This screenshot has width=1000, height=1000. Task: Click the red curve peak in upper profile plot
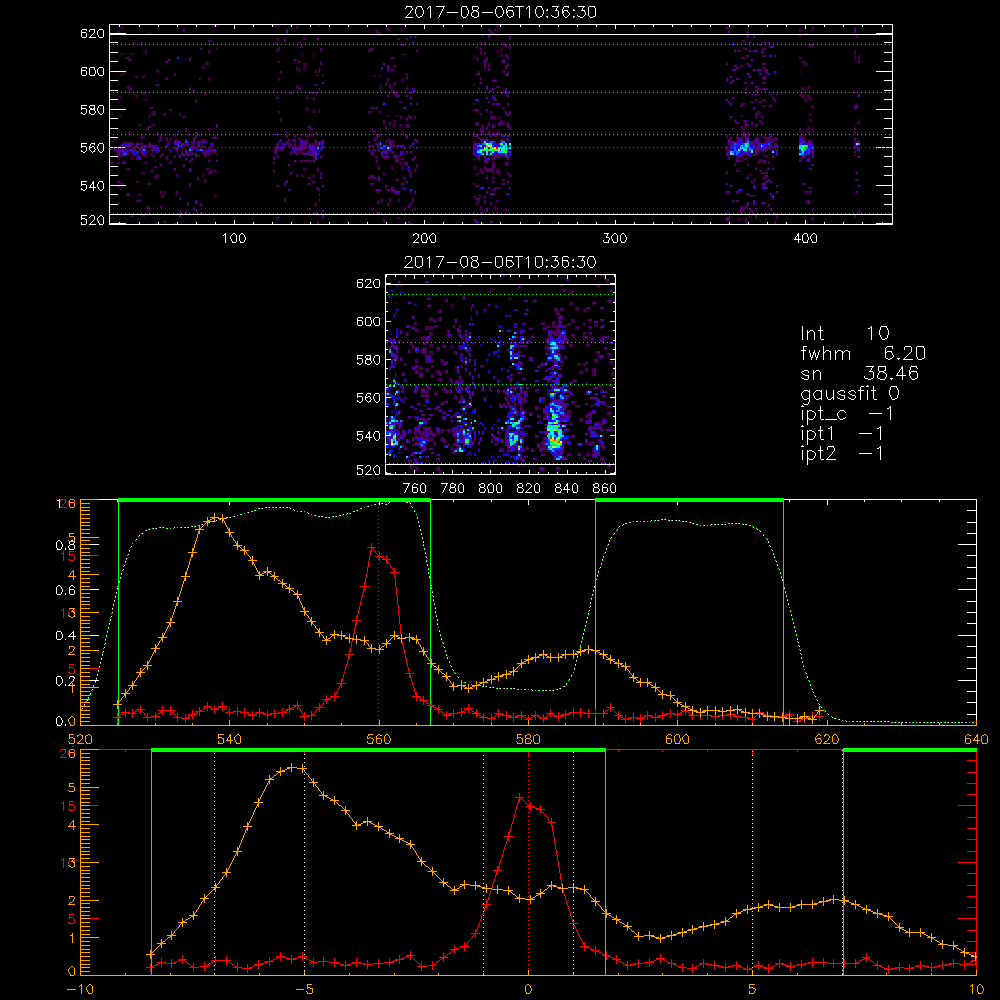point(371,547)
